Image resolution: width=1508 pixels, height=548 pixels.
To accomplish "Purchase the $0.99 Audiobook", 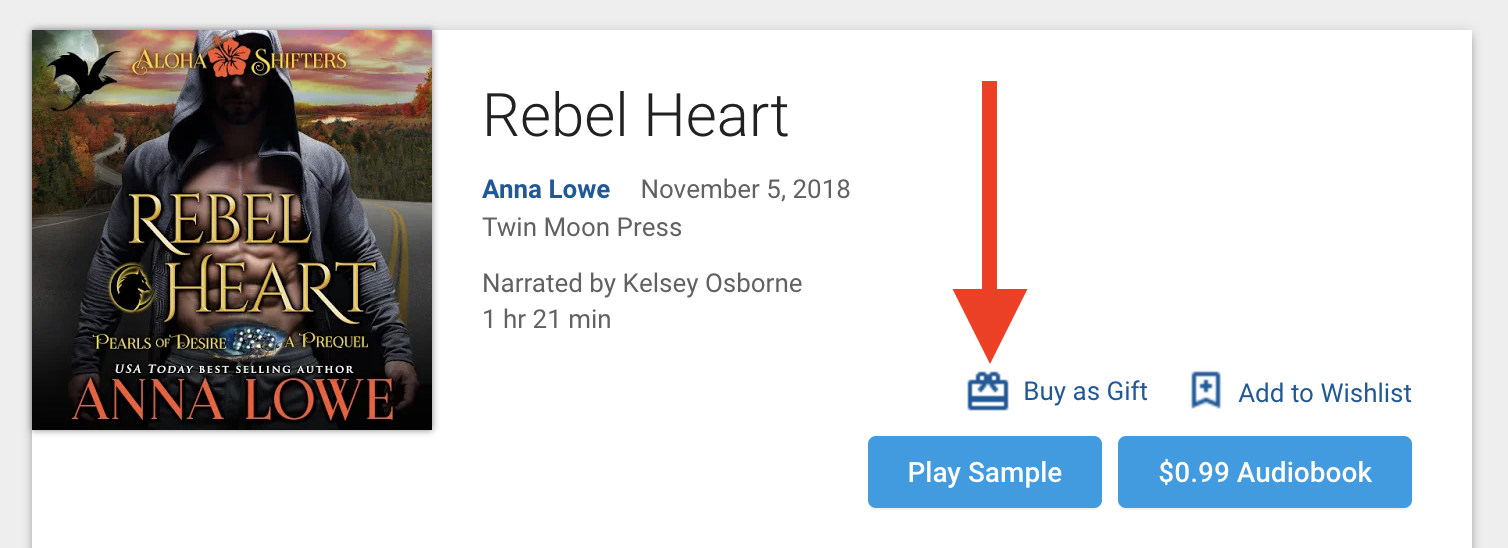I will click(x=1265, y=472).
